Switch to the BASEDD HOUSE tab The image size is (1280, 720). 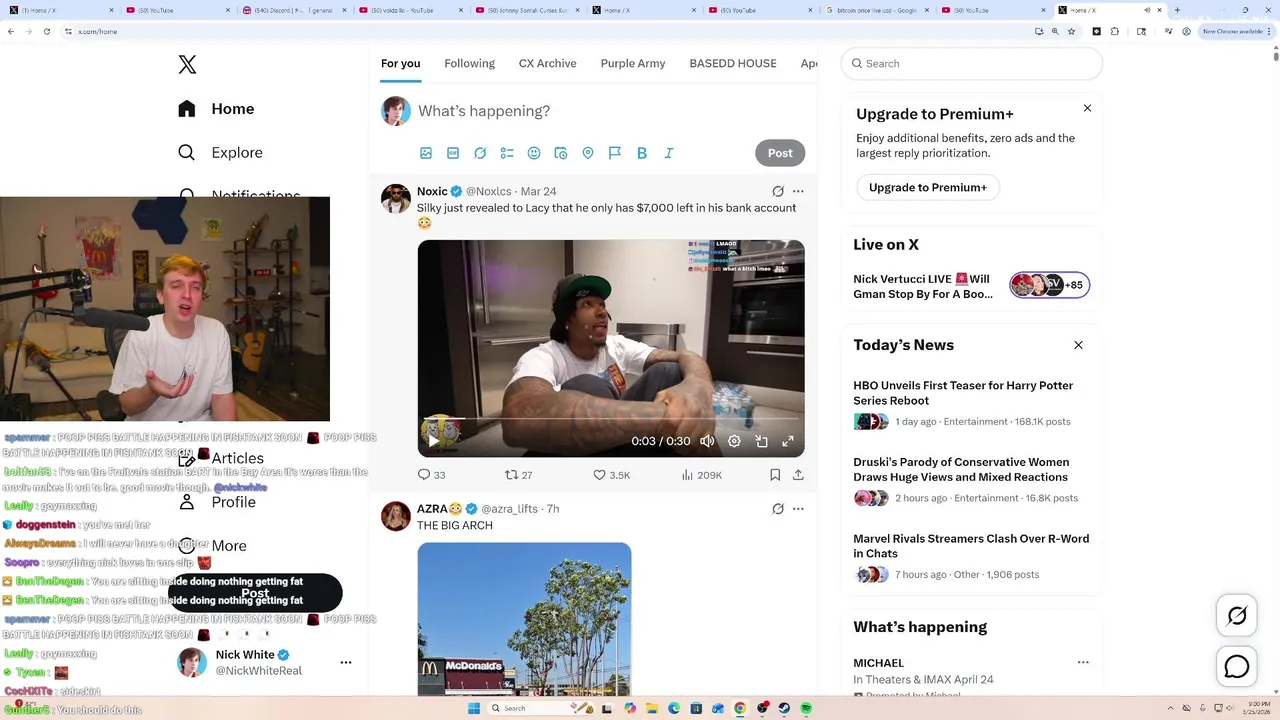tap(733, 63)
